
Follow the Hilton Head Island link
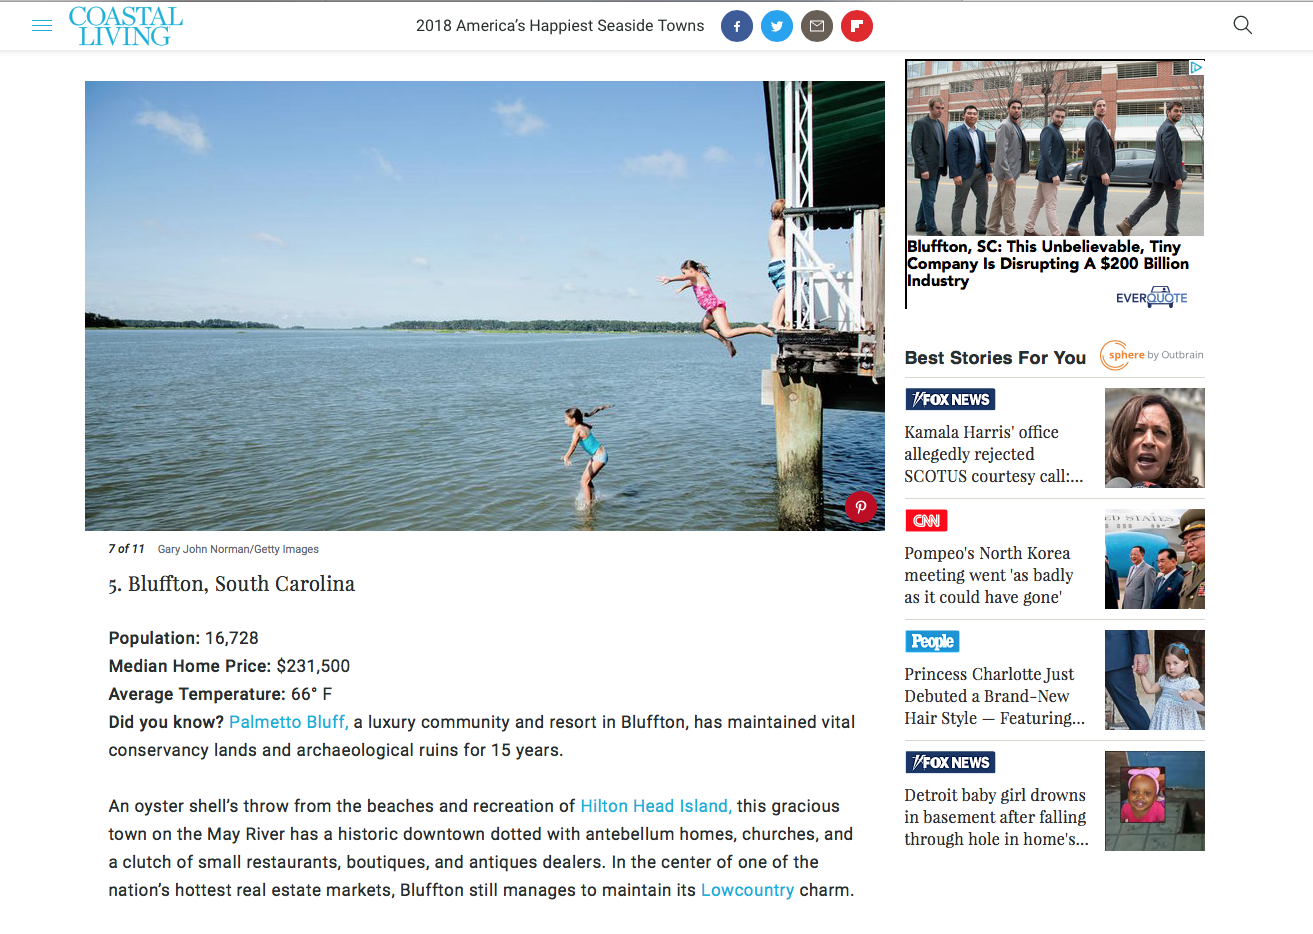pyautogui.click(x=656, y=806)
